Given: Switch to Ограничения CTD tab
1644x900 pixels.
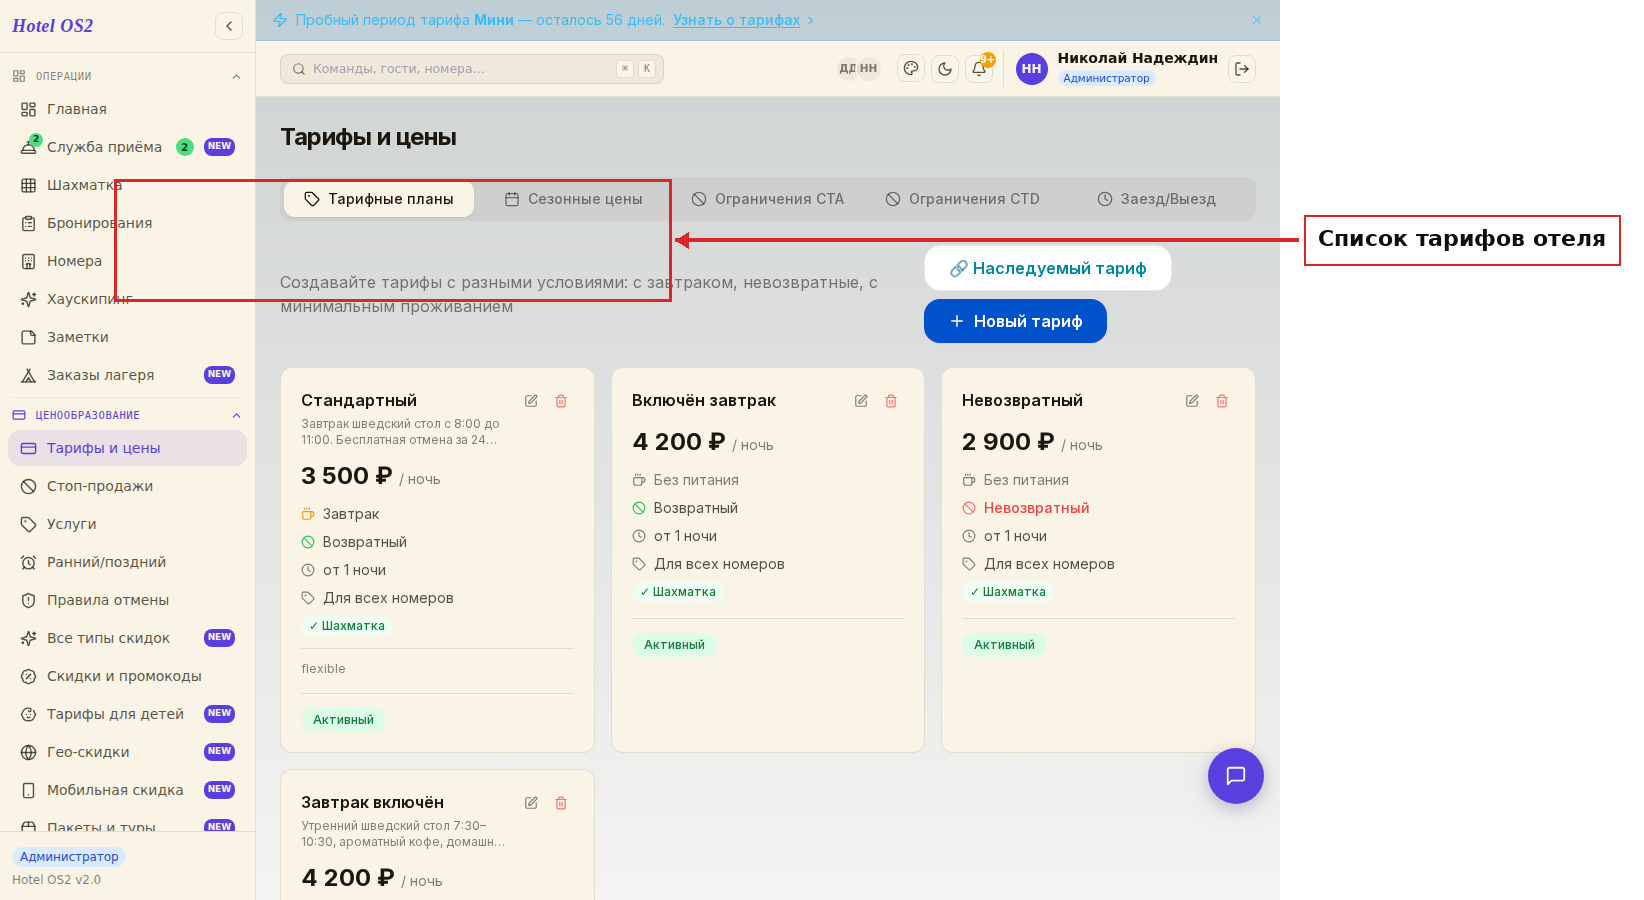Looking at the screenshot, I should (962, 199).
